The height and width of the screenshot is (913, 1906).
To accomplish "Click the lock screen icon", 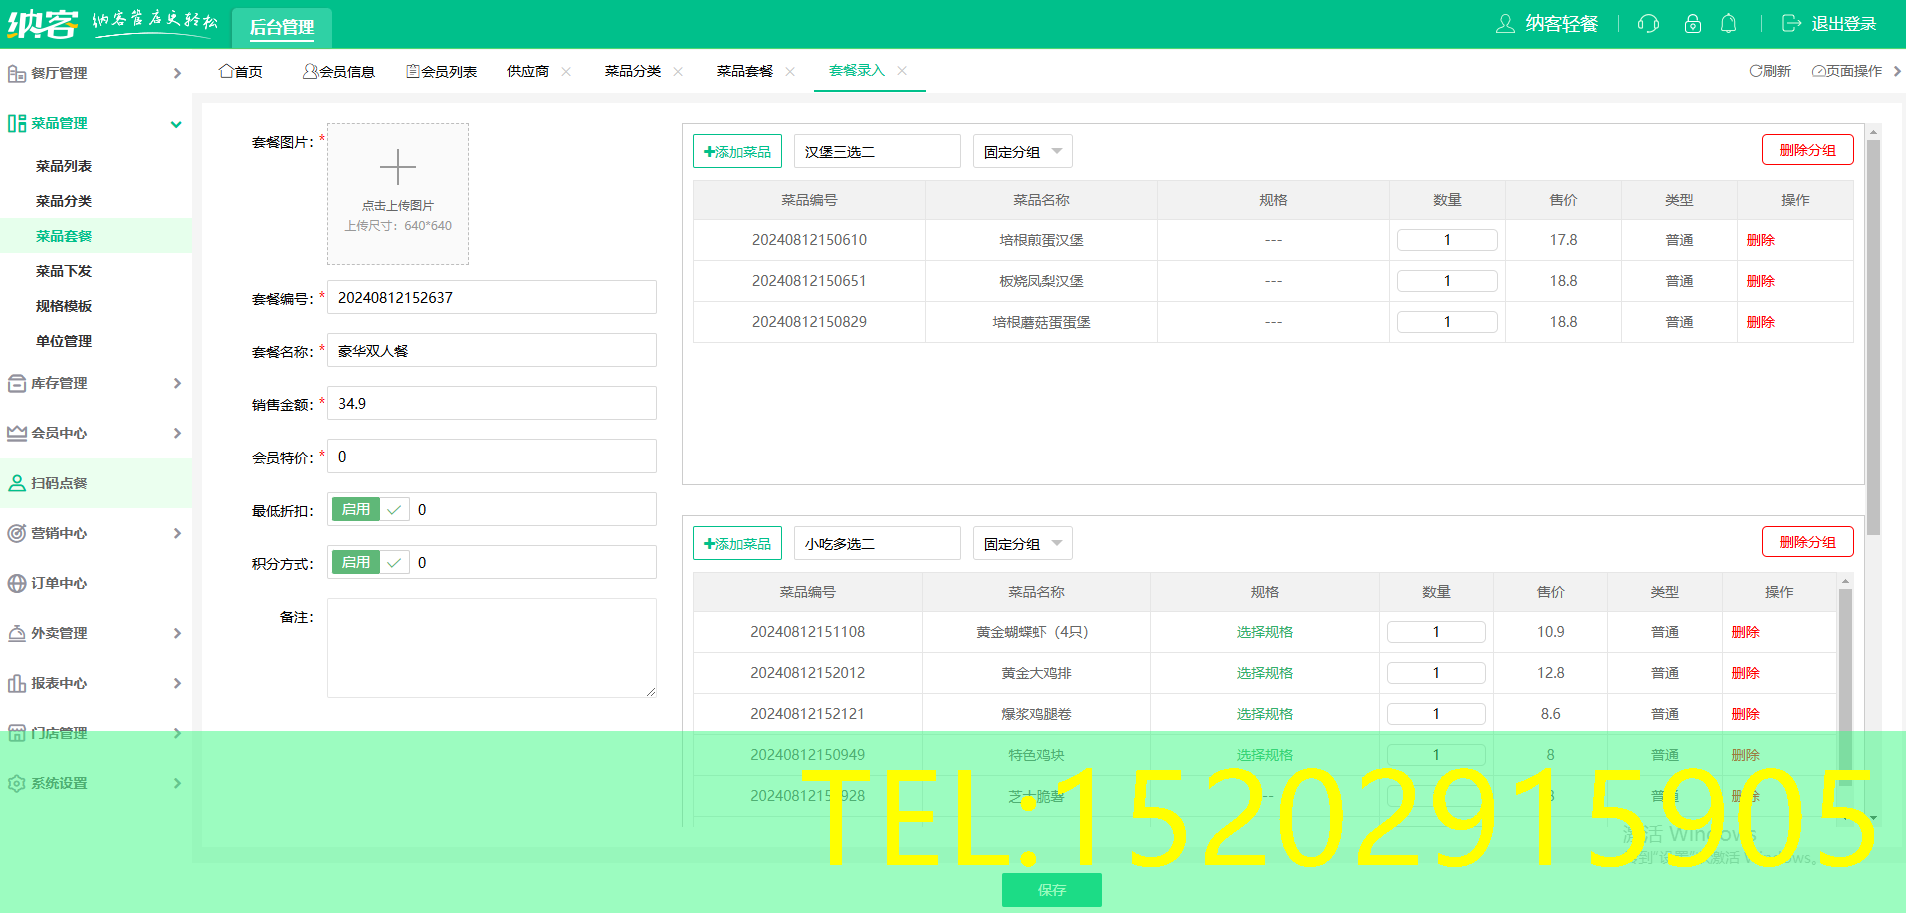I will (1692, 24).
